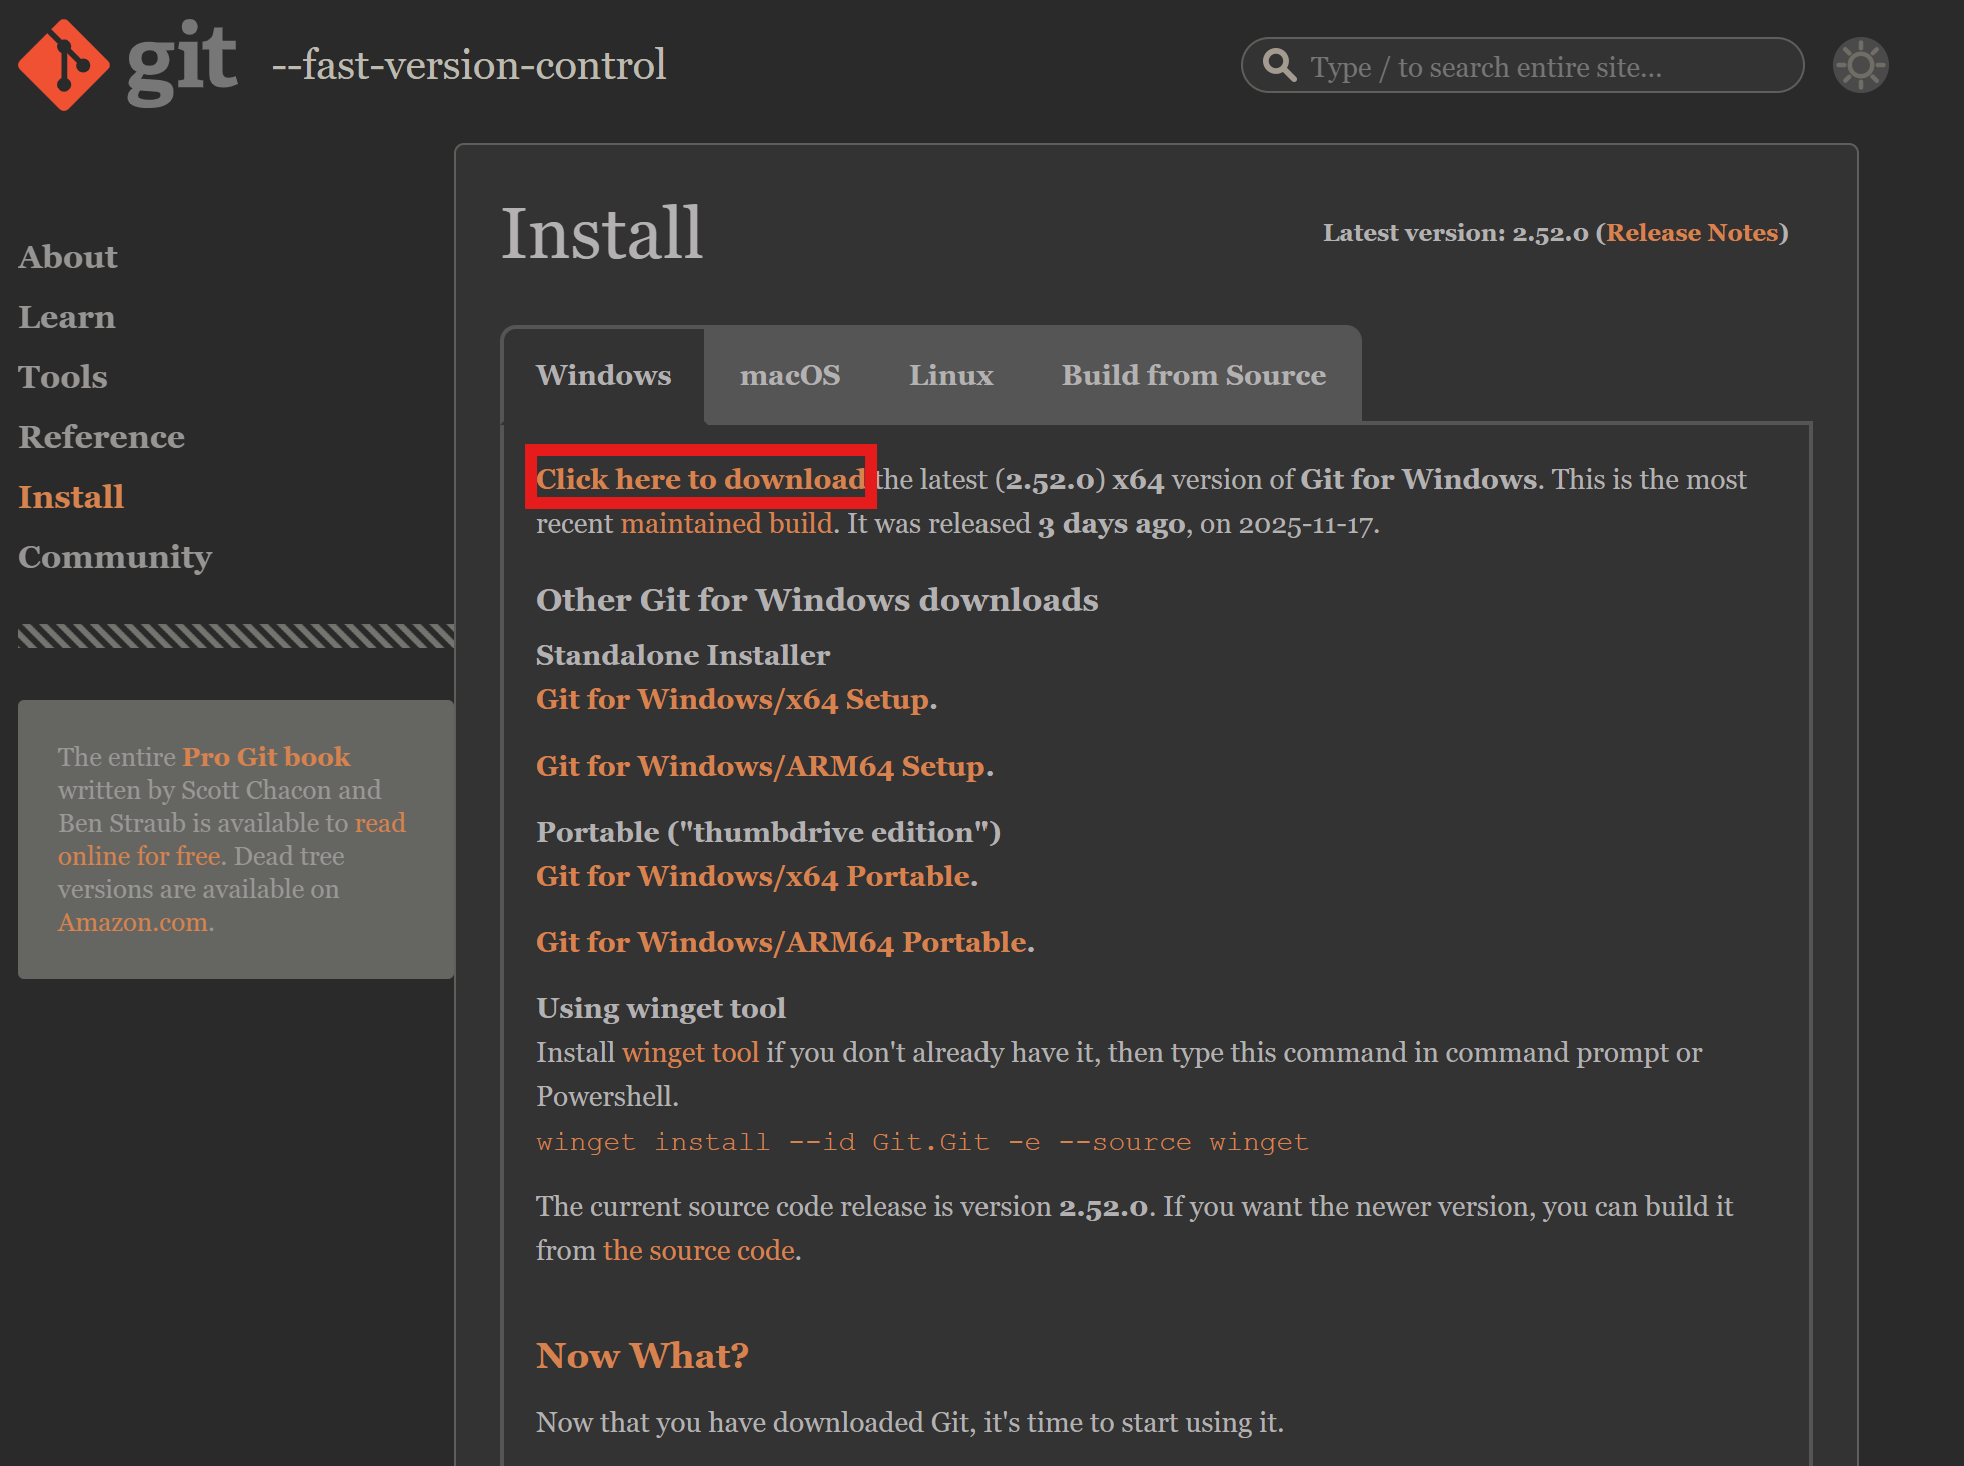
Task: Select the Windows tab
Action: coord(604,375)
